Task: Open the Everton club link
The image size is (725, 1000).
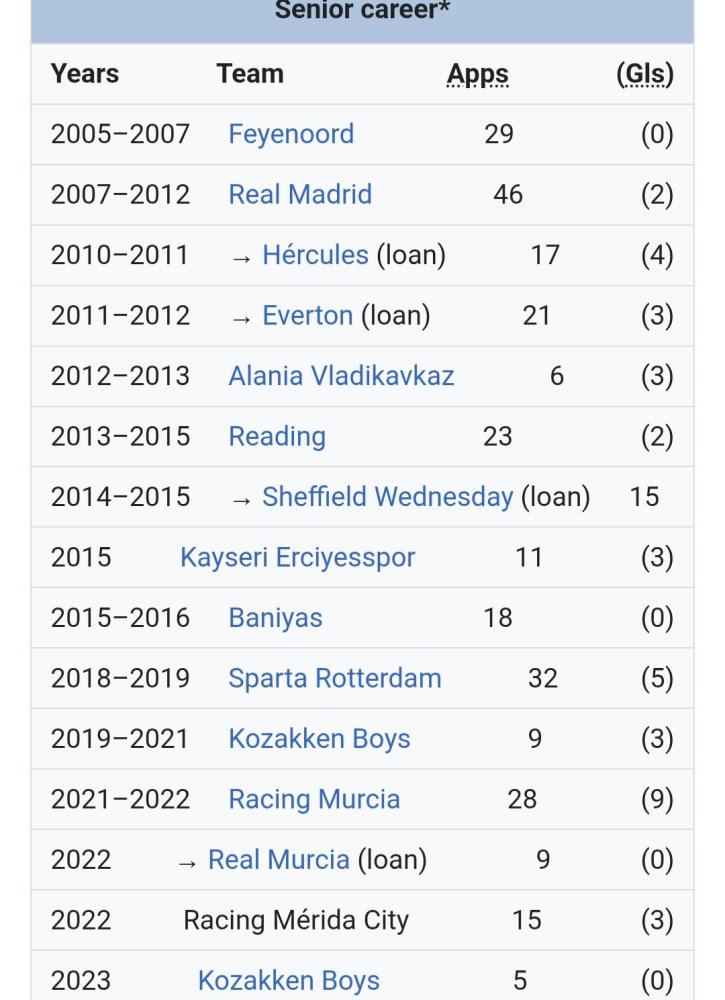Action: [x=307, y=316]
